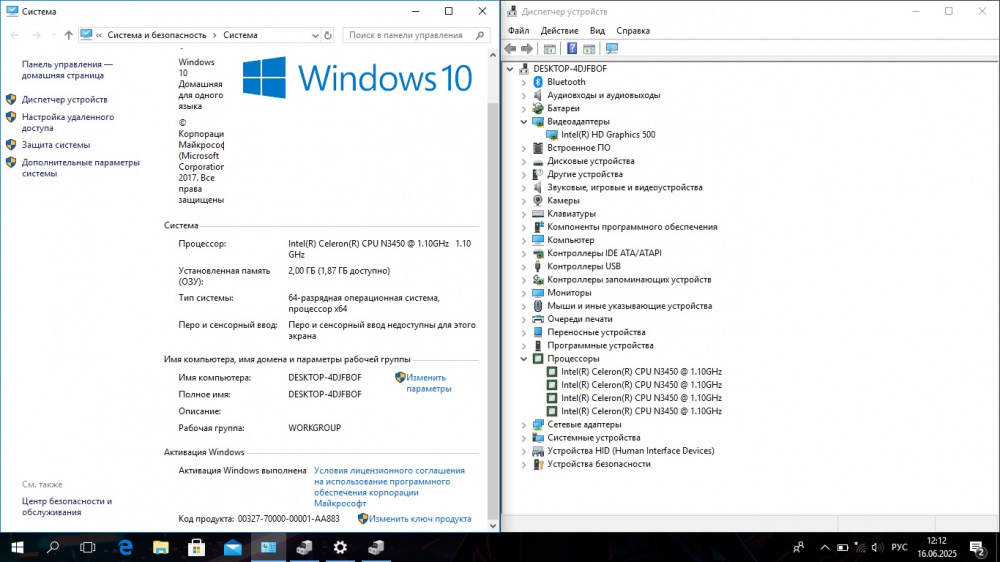Click refresh button beside System address bar
The height and width of the screenshot is (562, 1000).
click(327, 35)
